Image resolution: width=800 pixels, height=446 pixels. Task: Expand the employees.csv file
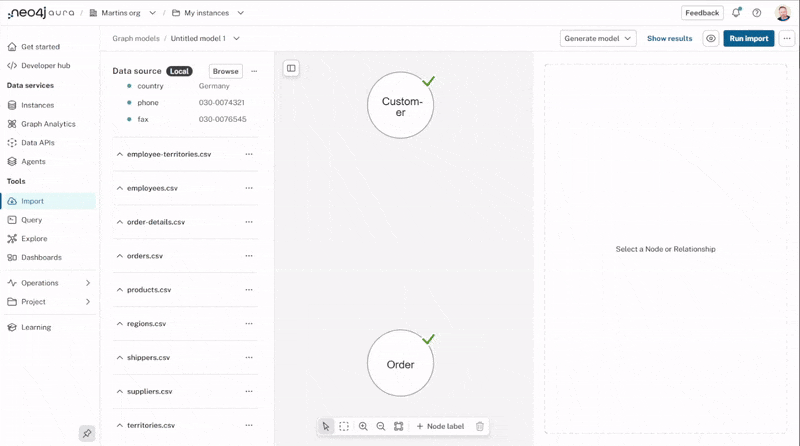[x=119, y=188]
